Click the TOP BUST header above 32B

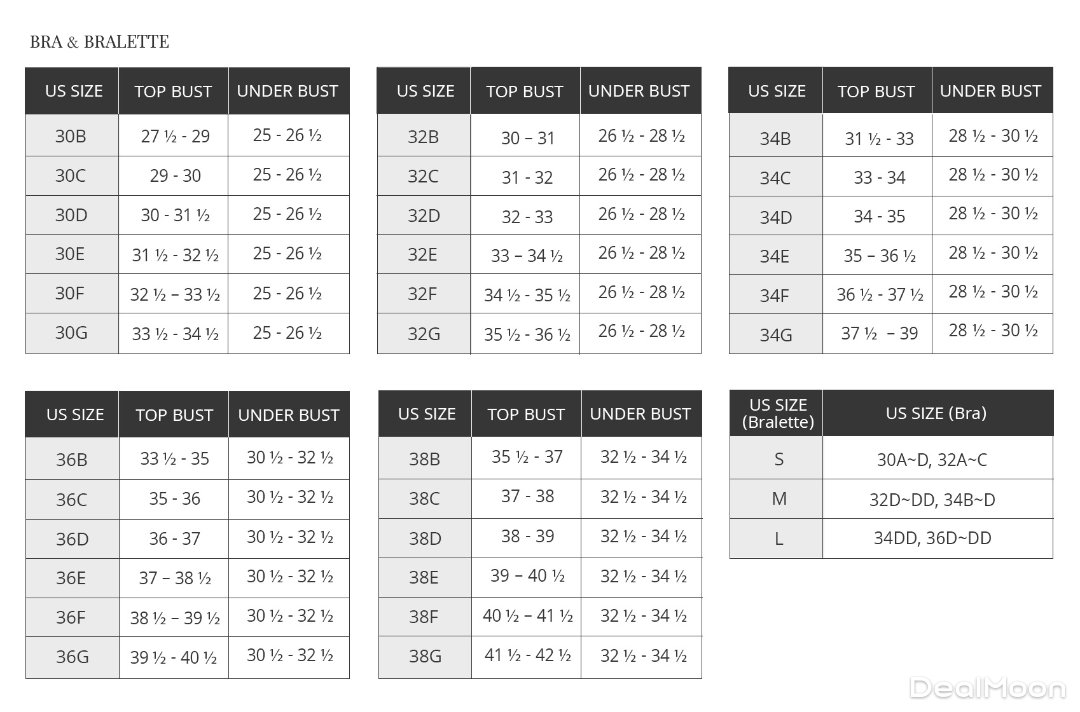coord(525,91)
